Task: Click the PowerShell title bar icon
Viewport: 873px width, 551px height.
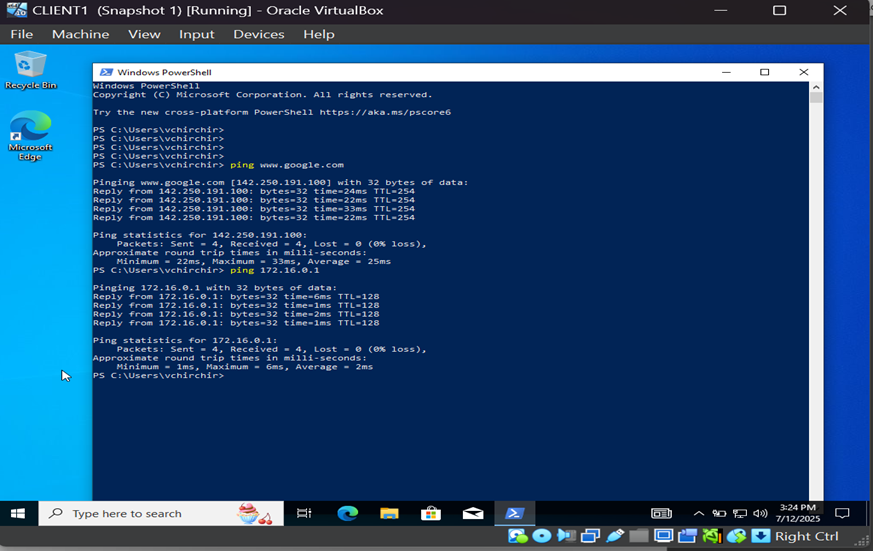Action: pyautogui.click(x=106, y=72)
